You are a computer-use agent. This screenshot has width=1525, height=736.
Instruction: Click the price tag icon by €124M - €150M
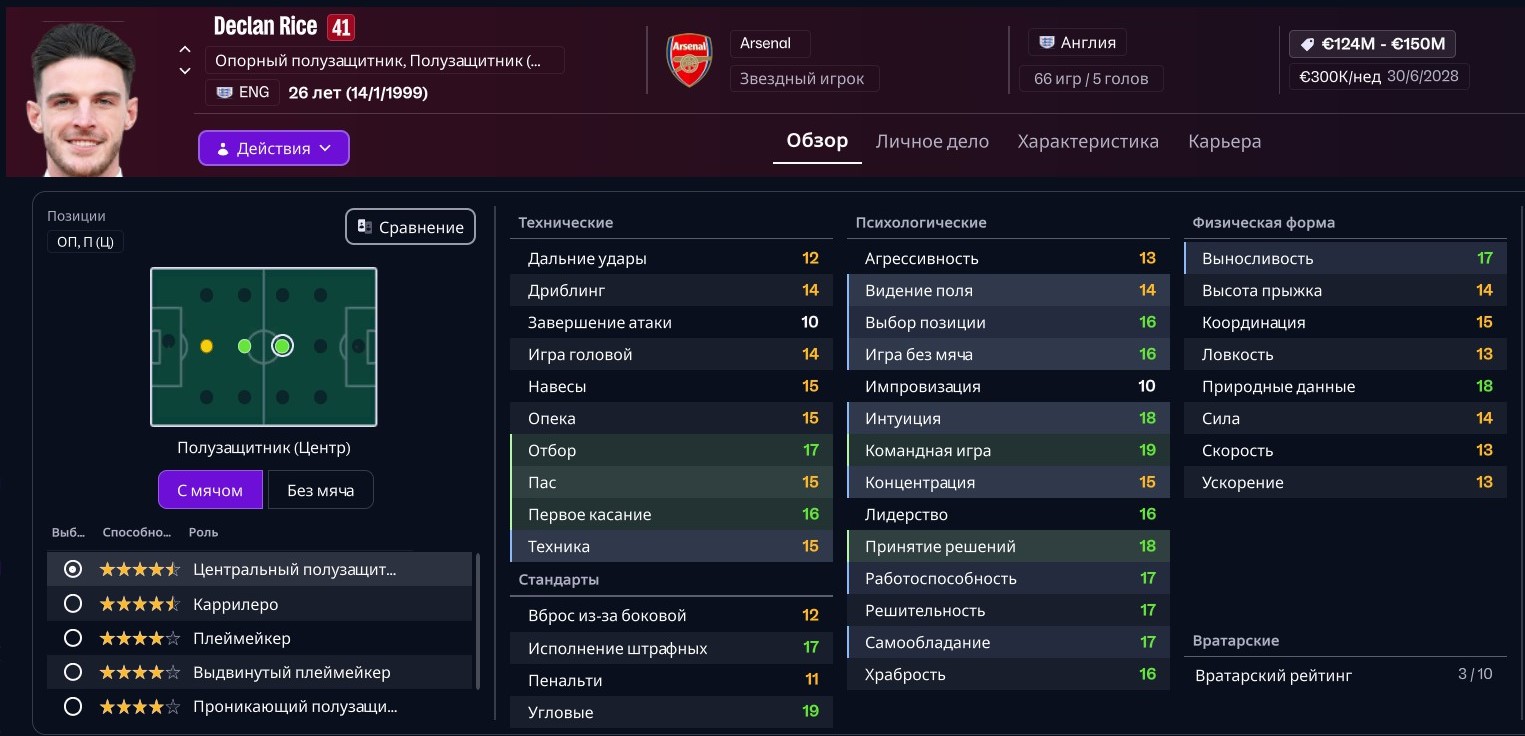[x=1306, y=44]
